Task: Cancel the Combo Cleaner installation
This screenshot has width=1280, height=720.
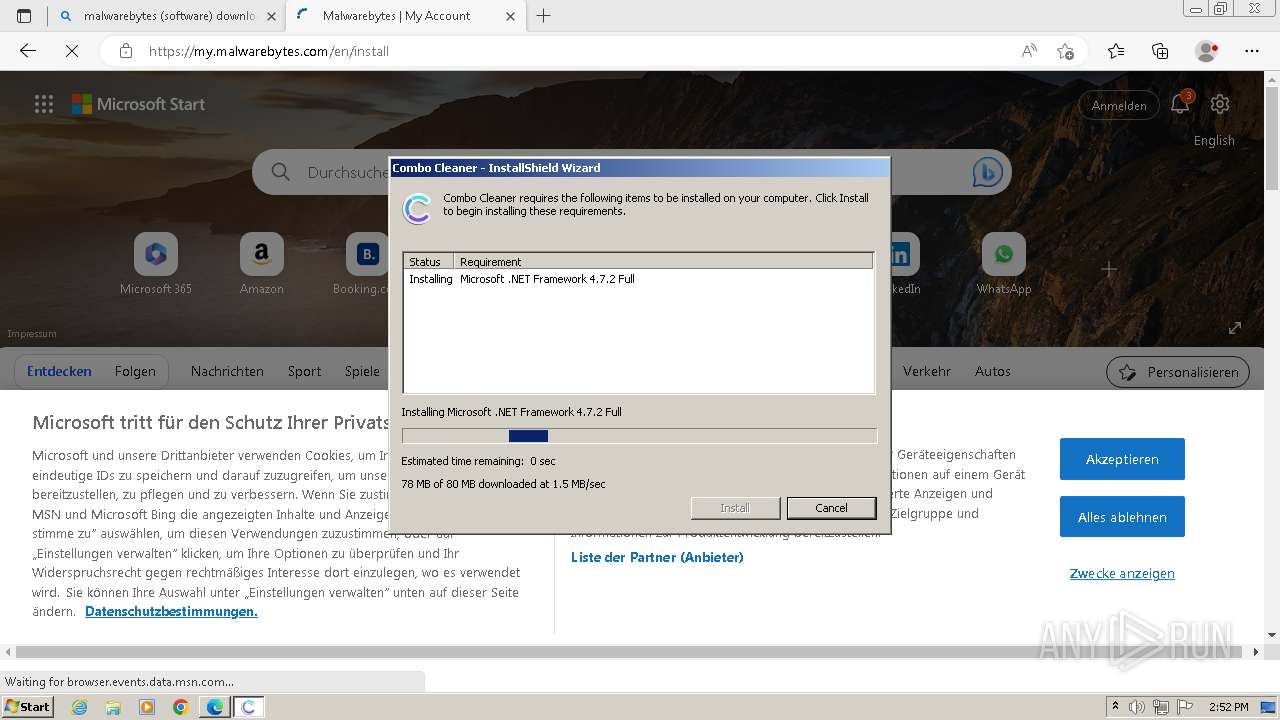Action: tap(831, 508)
